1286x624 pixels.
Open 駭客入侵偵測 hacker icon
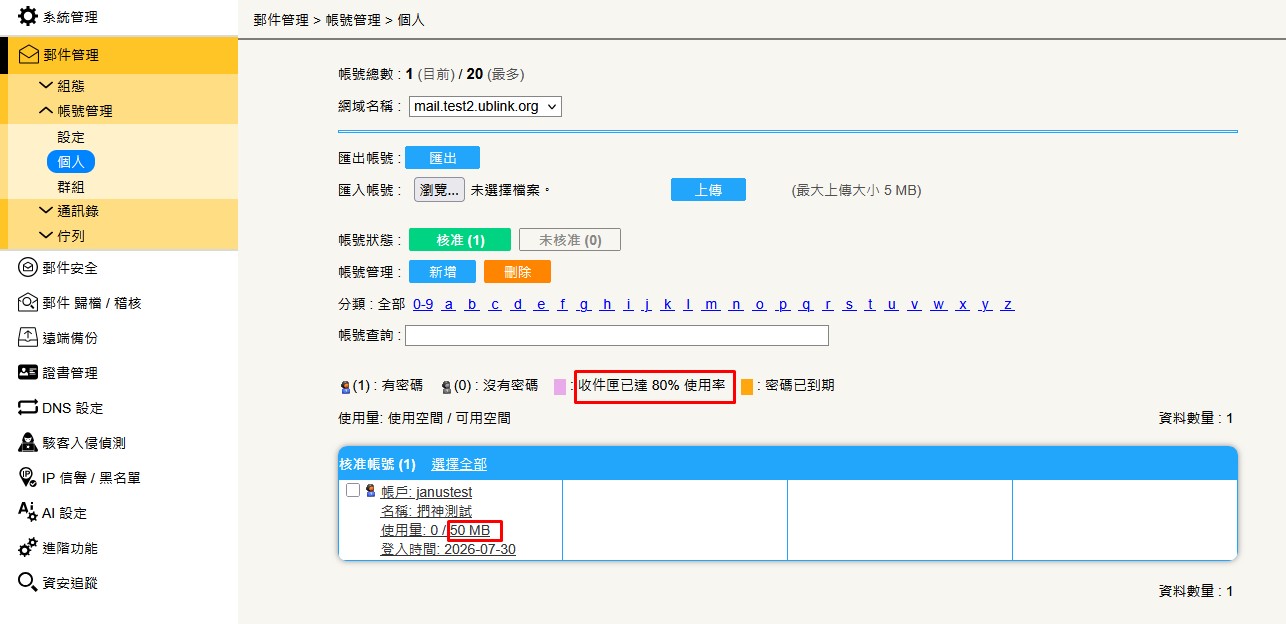pos(28,443)
